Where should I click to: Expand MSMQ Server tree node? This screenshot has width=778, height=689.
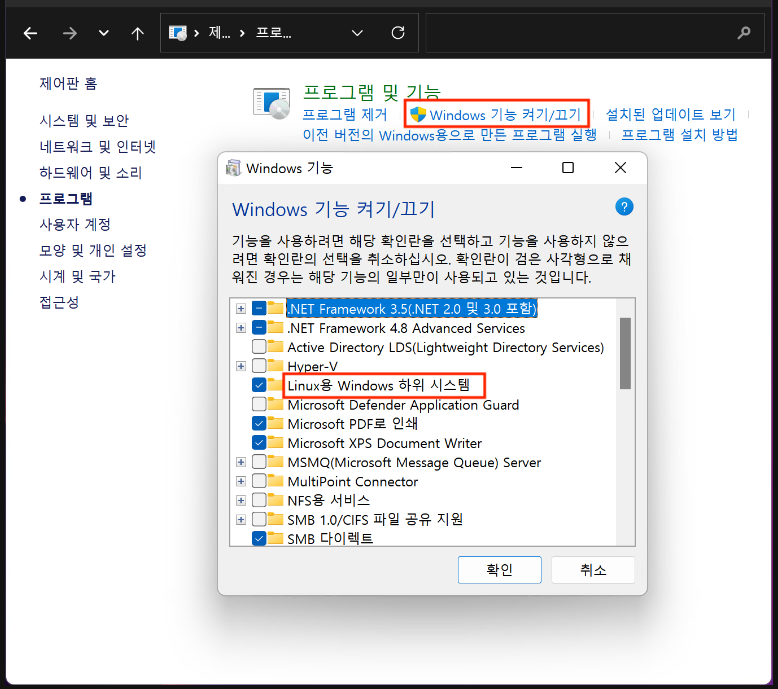[241, 462]
